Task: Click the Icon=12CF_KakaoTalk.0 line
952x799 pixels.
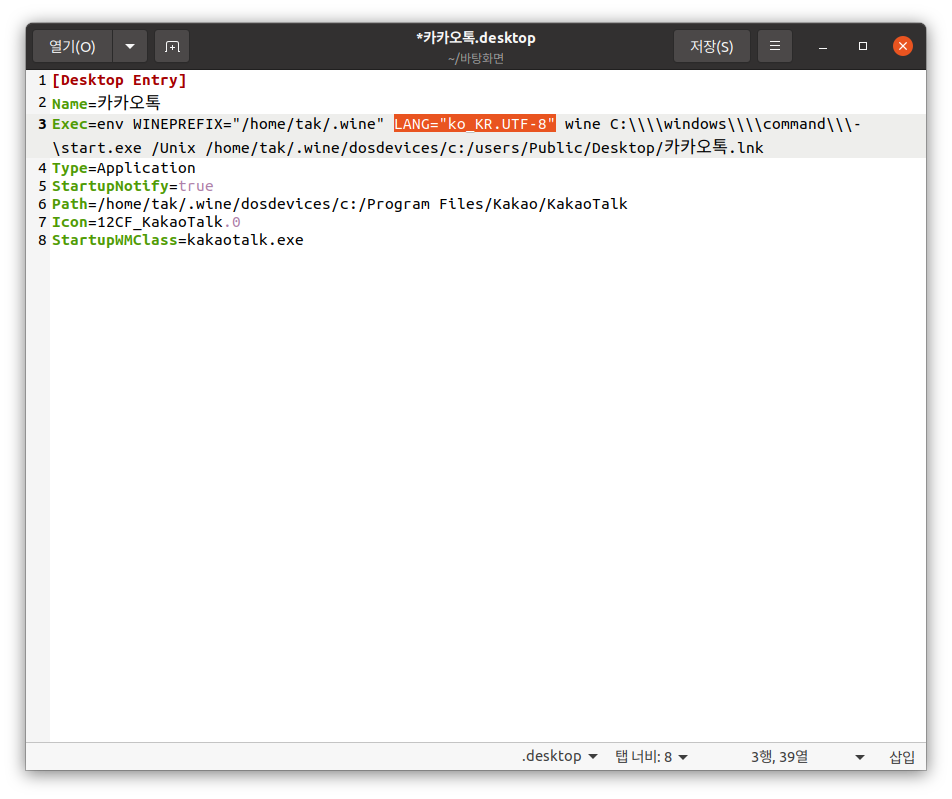Action: [x=146, y=222]
